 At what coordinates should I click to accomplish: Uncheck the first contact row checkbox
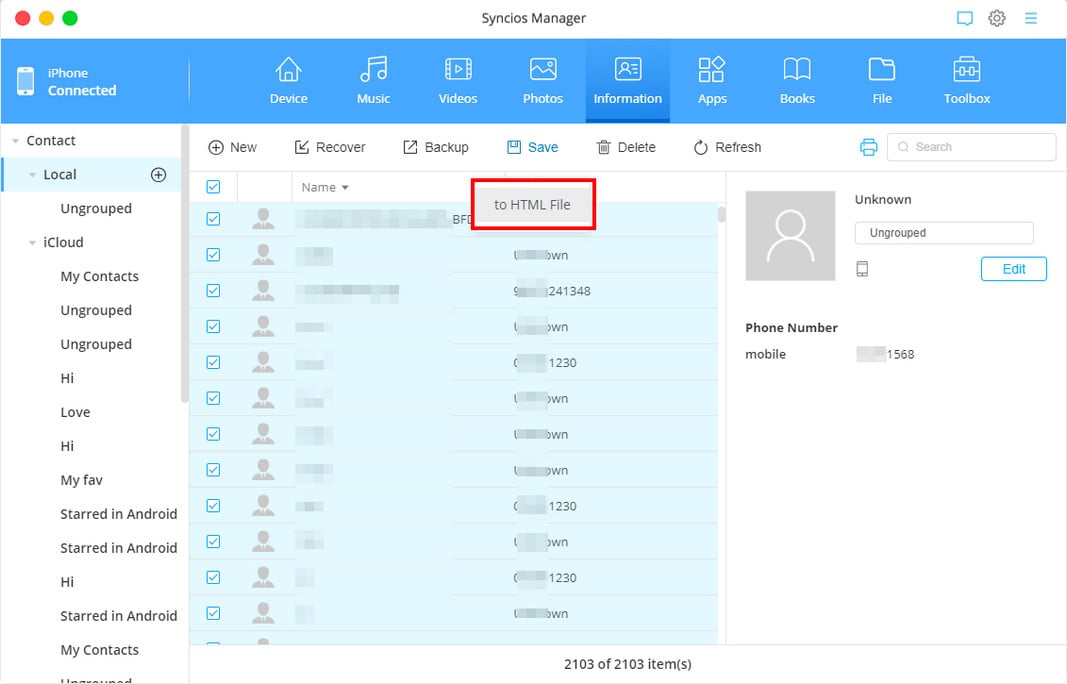point(213,219)
